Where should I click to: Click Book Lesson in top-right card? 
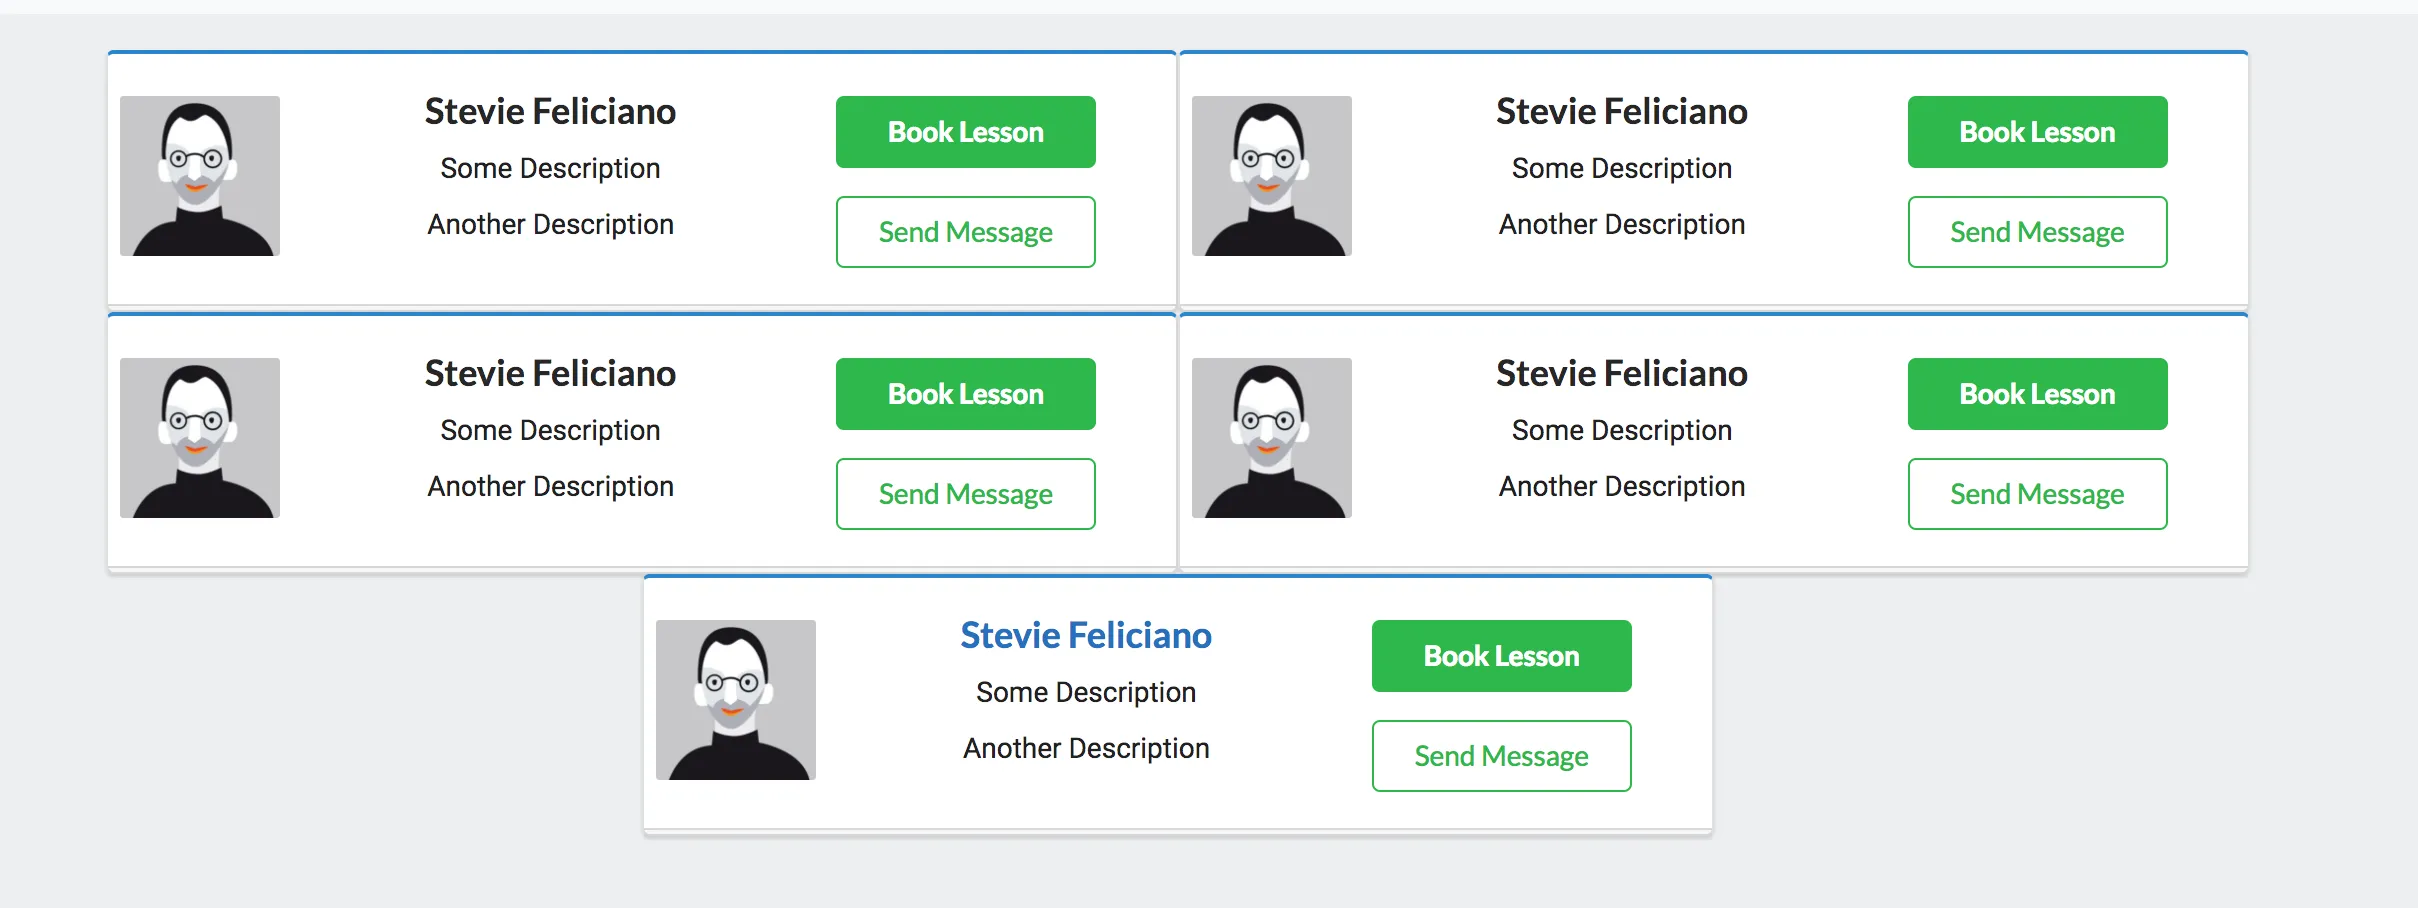[2037, 132]
